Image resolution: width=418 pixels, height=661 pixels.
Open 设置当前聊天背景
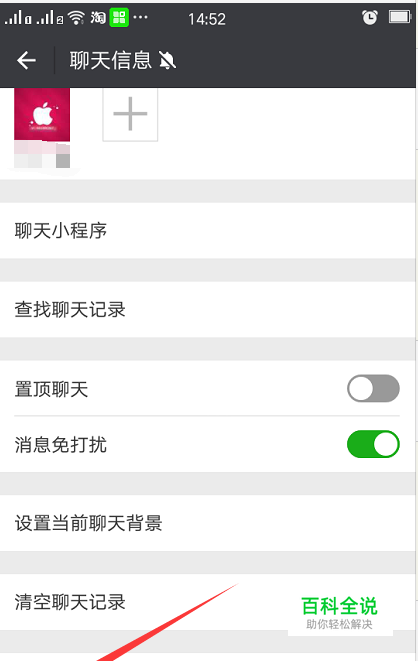[x=208, y=523]
